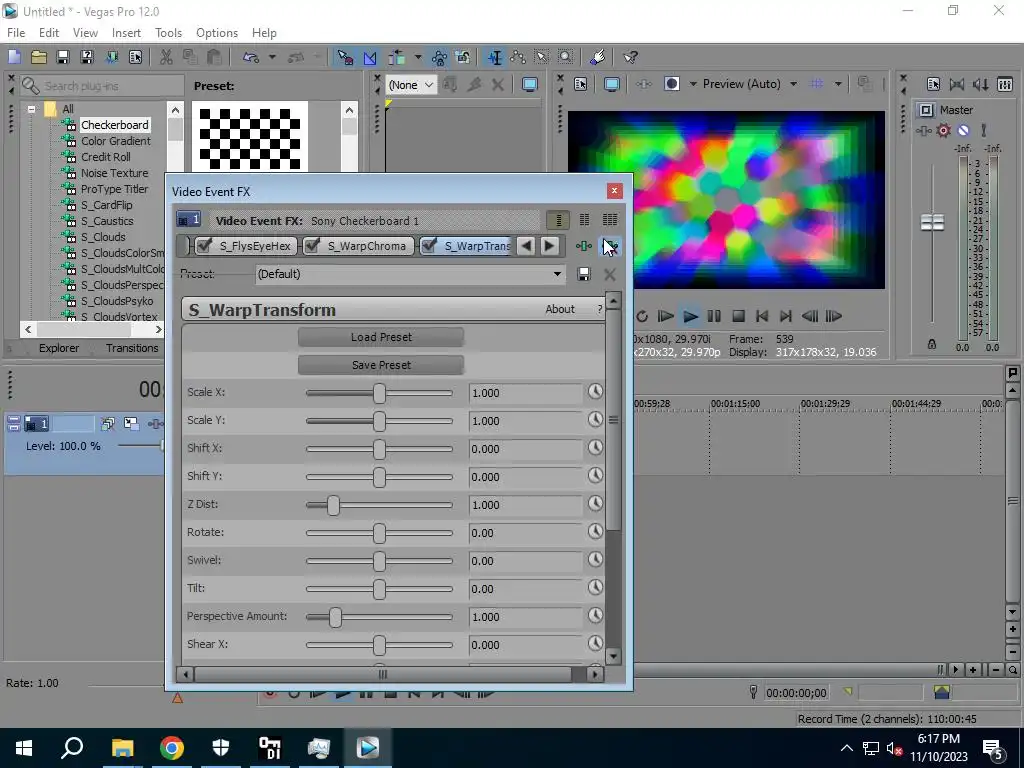This screenshot has height=768, width=1024.
Task: Click the Render As toolbar icon
Action: point(112,57)
